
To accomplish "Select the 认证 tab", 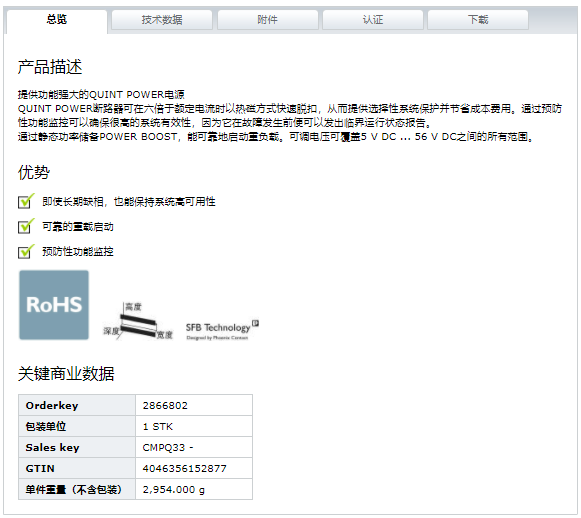I will pyautogui.click(x=373, y=20).
